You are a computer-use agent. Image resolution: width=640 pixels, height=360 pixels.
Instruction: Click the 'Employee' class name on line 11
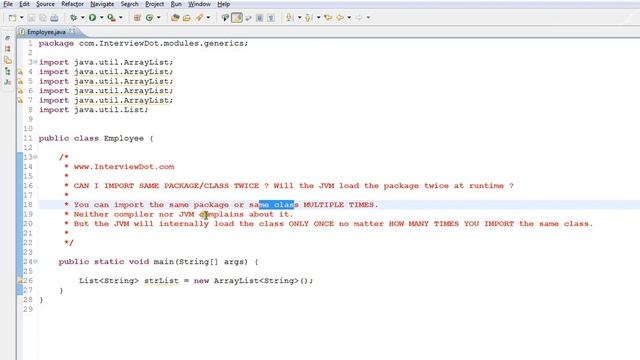(x=124, y=138)
